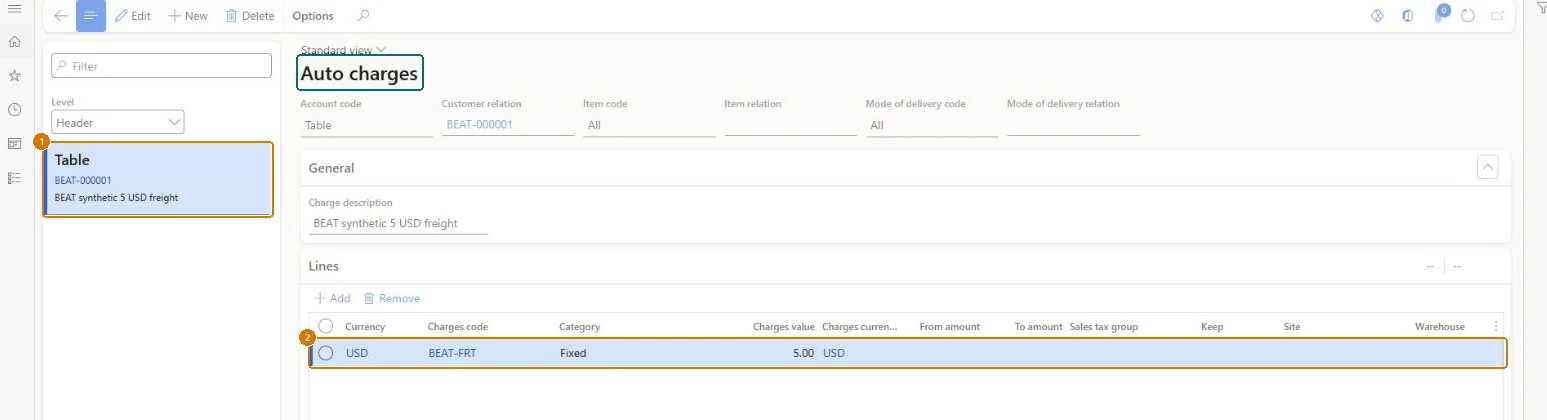Open Recent clock icon in sidebar
The image size is (1547, 420).
[x=14, y=110]
